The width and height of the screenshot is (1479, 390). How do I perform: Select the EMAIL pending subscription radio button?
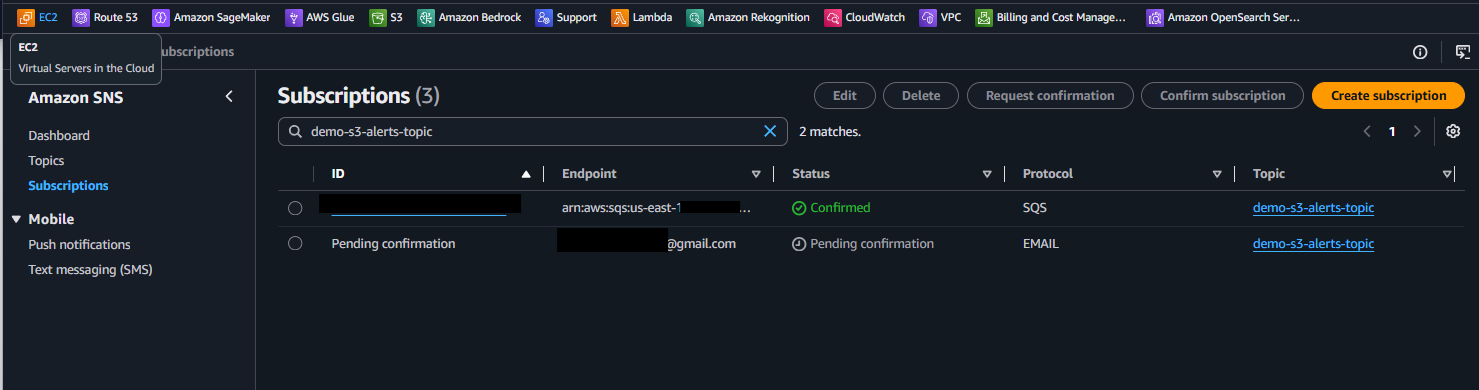[295, 243]
